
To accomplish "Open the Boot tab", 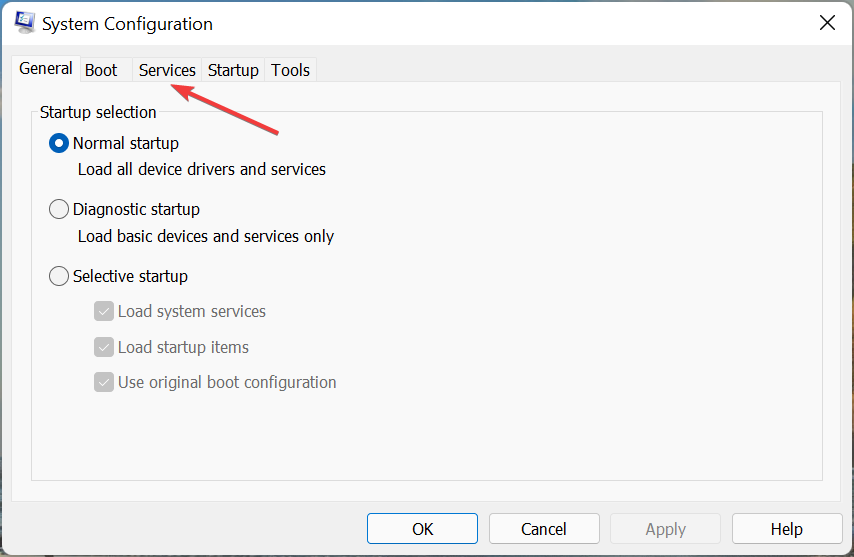I will (x=101, y=70).
